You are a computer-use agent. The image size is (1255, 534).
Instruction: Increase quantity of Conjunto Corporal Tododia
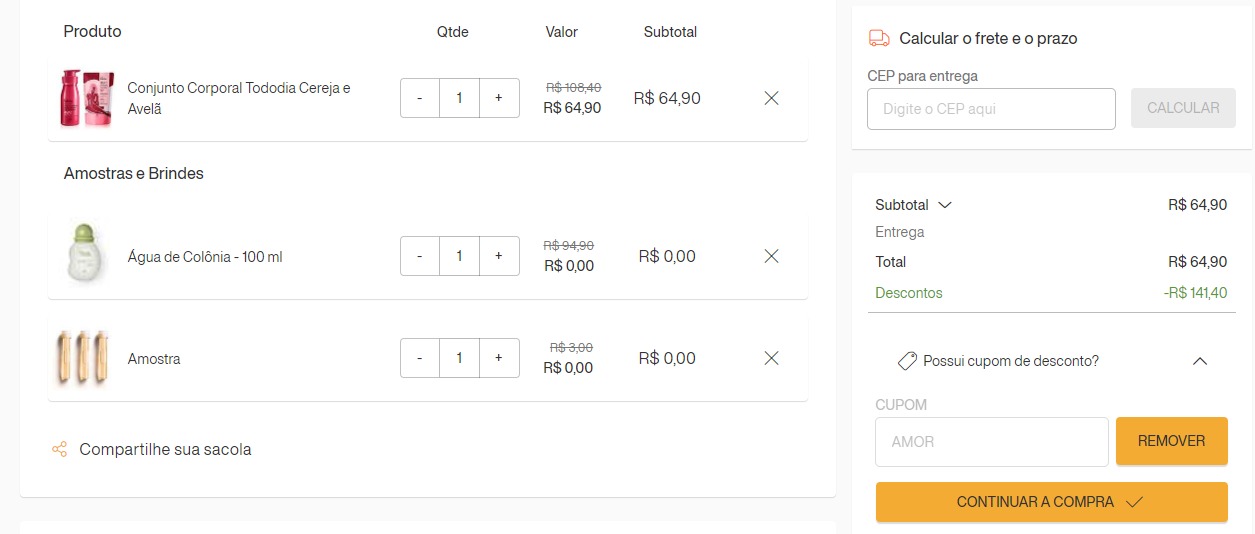tap(499, 98)
